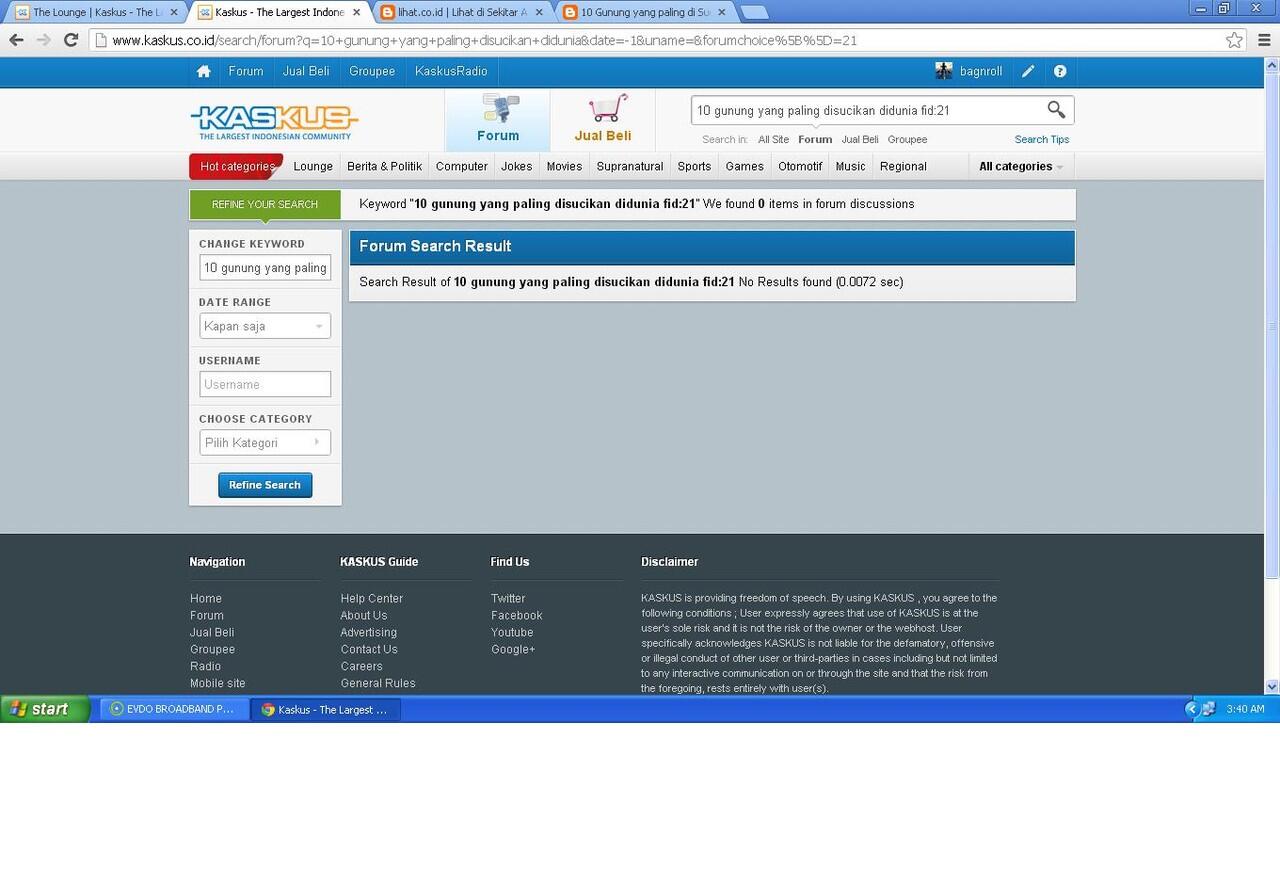Click bagnroll user avatar
Image resolution: width=1280 pixels, height=883 pixels.
point(944,71)
